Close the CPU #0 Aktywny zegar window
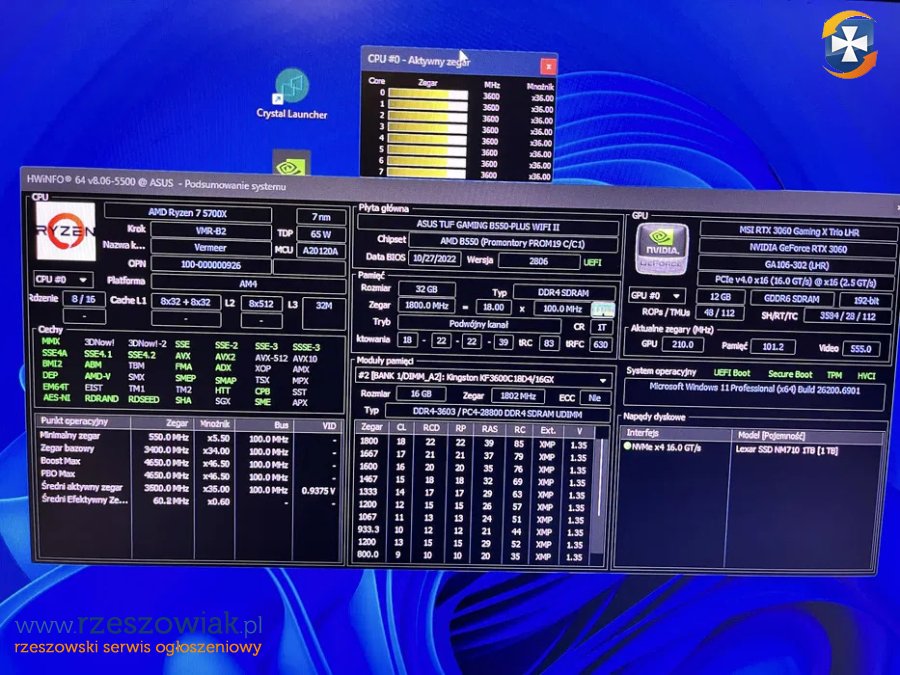This screenshot has width=900, height=675. [x=547, y=65]
